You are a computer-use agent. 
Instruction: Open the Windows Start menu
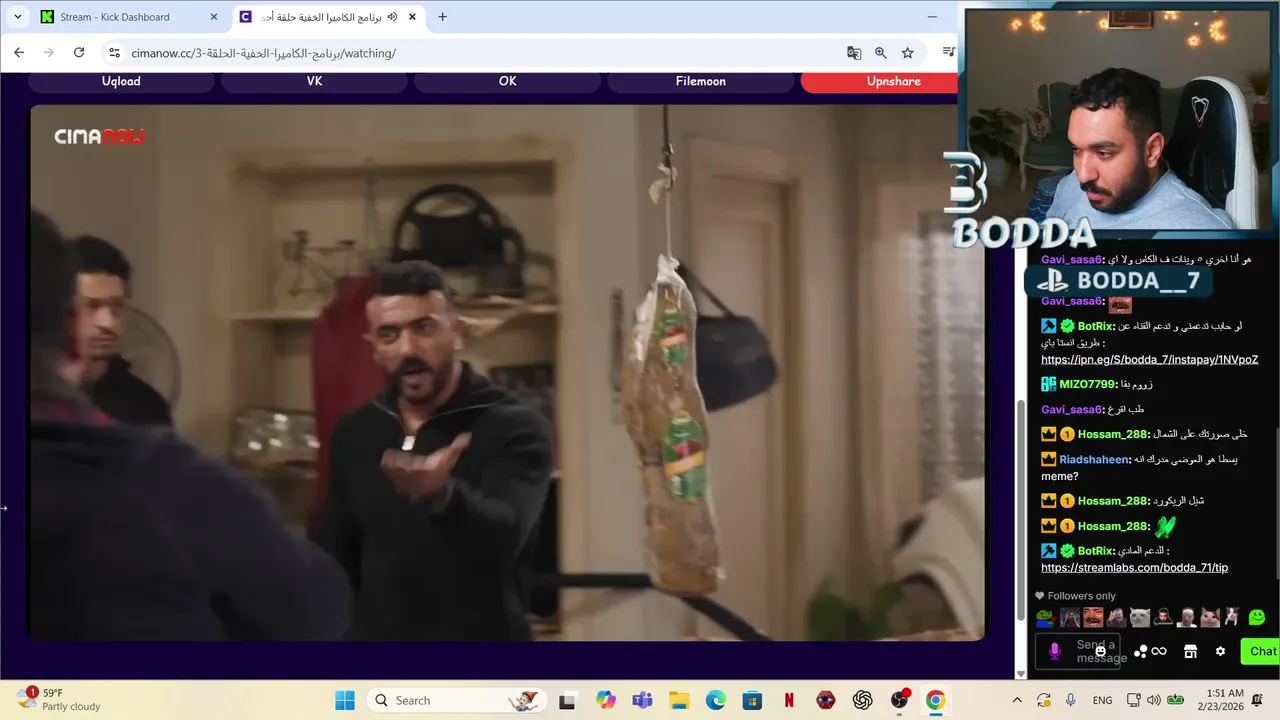point(344,700)
